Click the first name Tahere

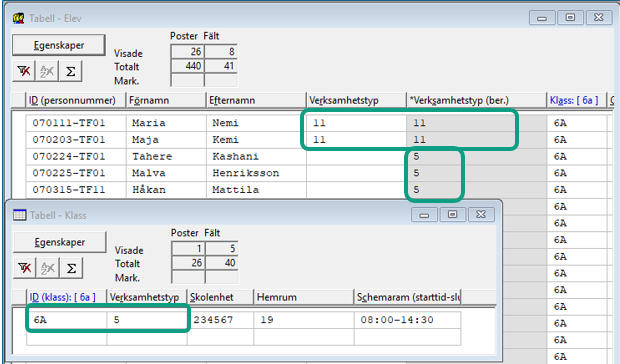(x=152, y=157)
